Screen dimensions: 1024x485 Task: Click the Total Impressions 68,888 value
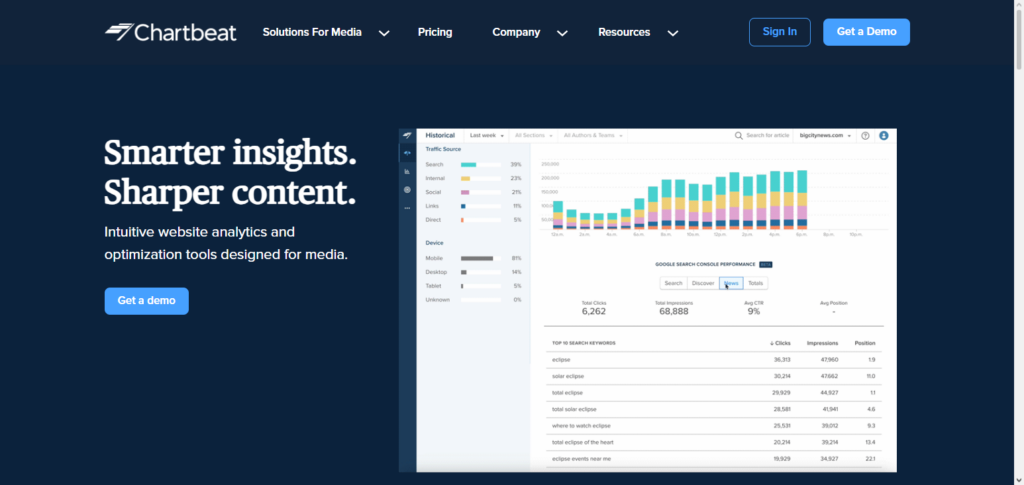tap(674, 311)
